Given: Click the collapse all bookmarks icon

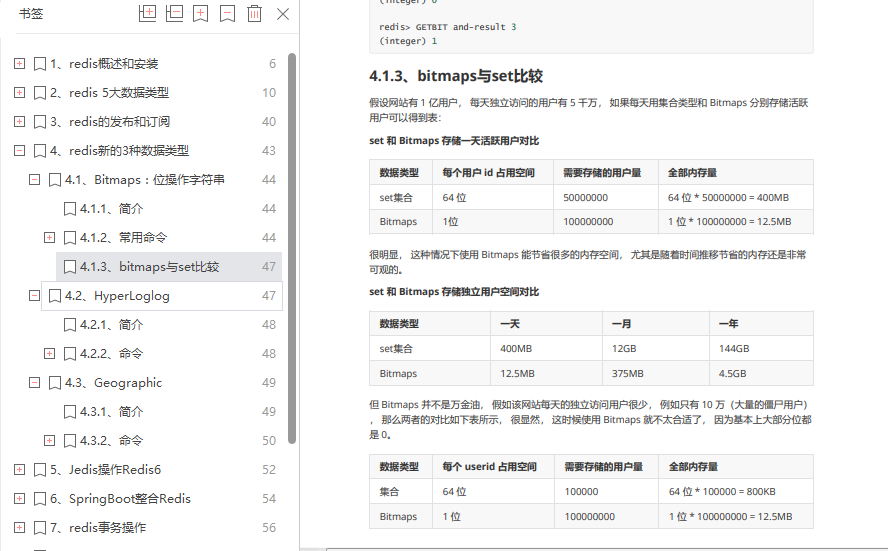Looking at the screenshot, I should point(174,14).
